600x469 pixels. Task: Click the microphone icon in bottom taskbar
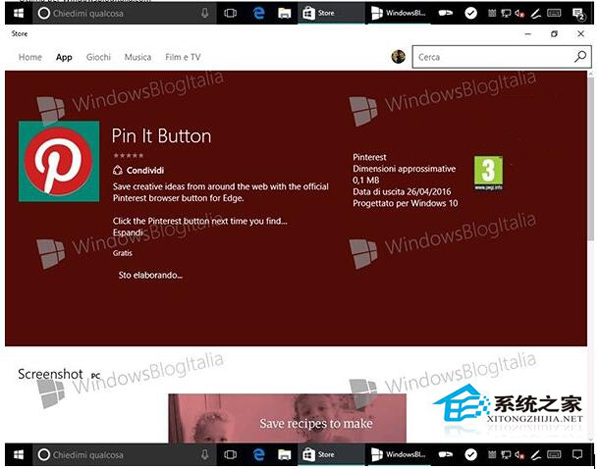pos(205,454)
